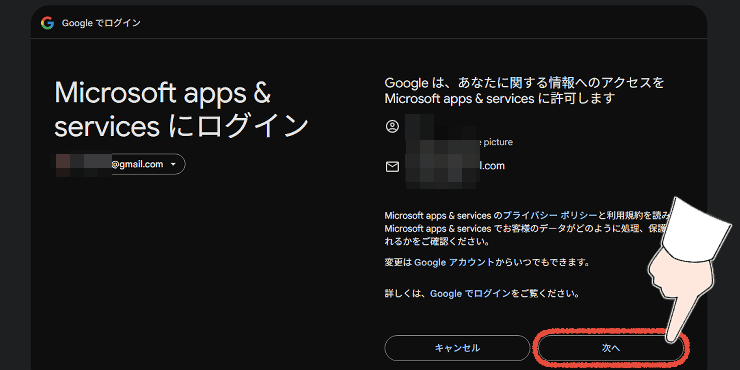The height and width of the screenshot is (370, 740).
Task: Open the Google でログイン help link
Action: [470, 294]
